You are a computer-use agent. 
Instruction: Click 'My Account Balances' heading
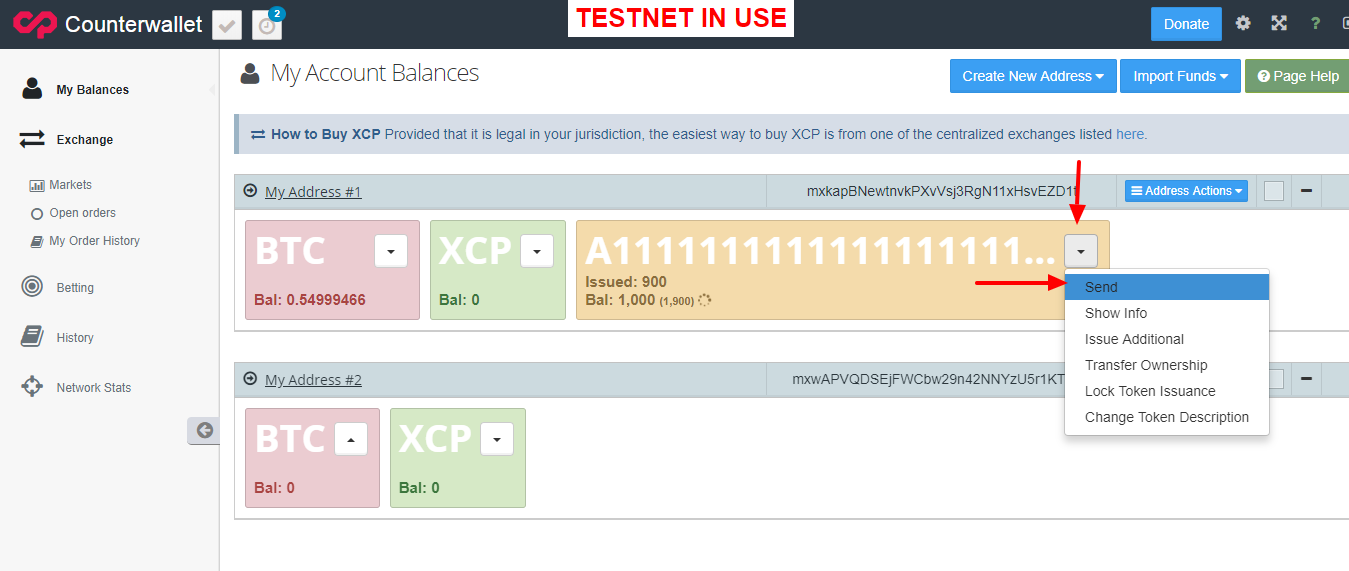click(x=375, y=73)
